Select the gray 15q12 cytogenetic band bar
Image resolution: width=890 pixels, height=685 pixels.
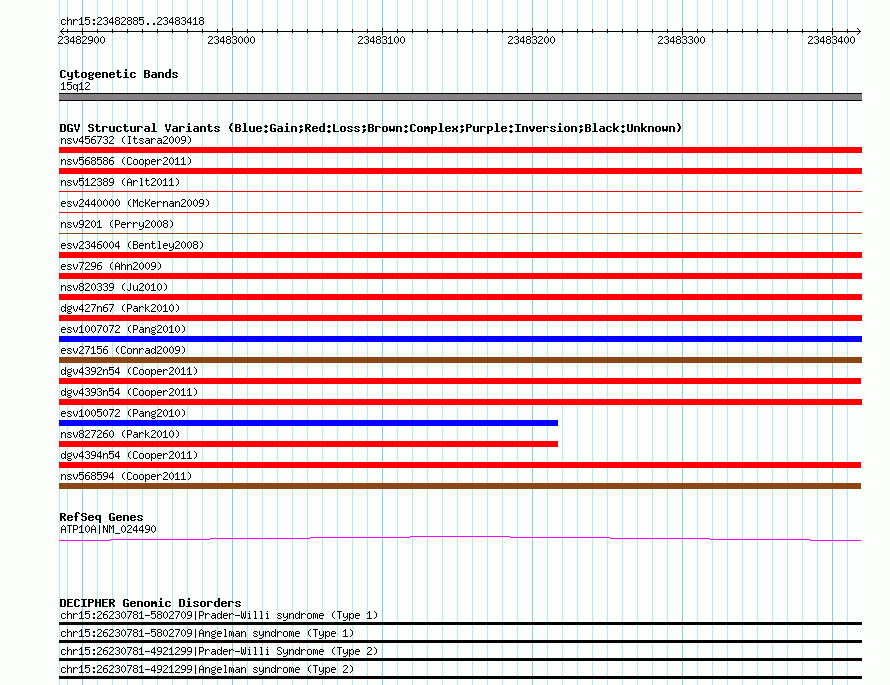[x=460, y=97]
